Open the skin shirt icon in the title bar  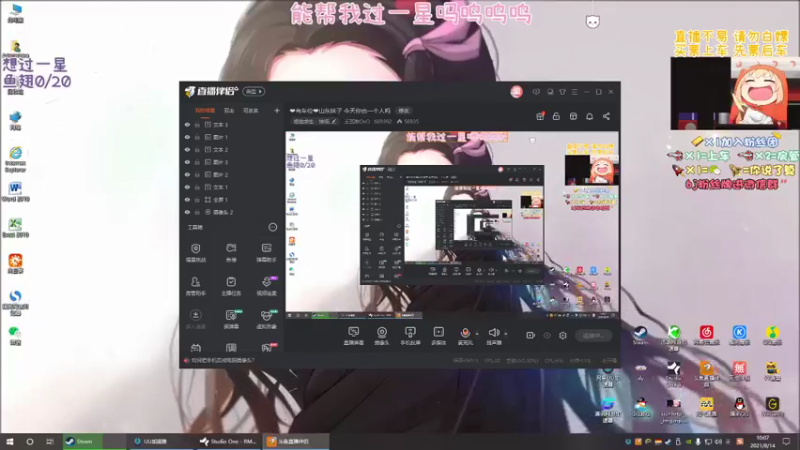[x=562, y=92]
